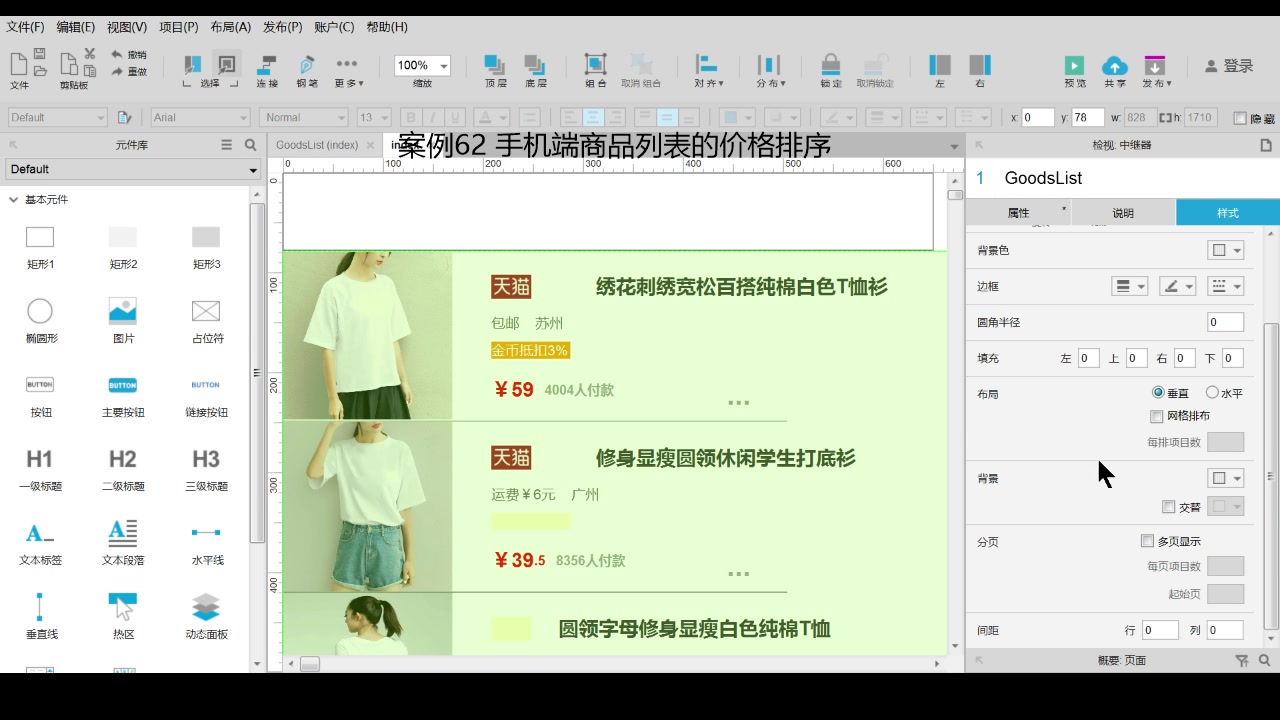This screenshot has width=1280, height=720.
Task: Select the 垂直 vertical layout radio
Action: (x=1159, y=393)
